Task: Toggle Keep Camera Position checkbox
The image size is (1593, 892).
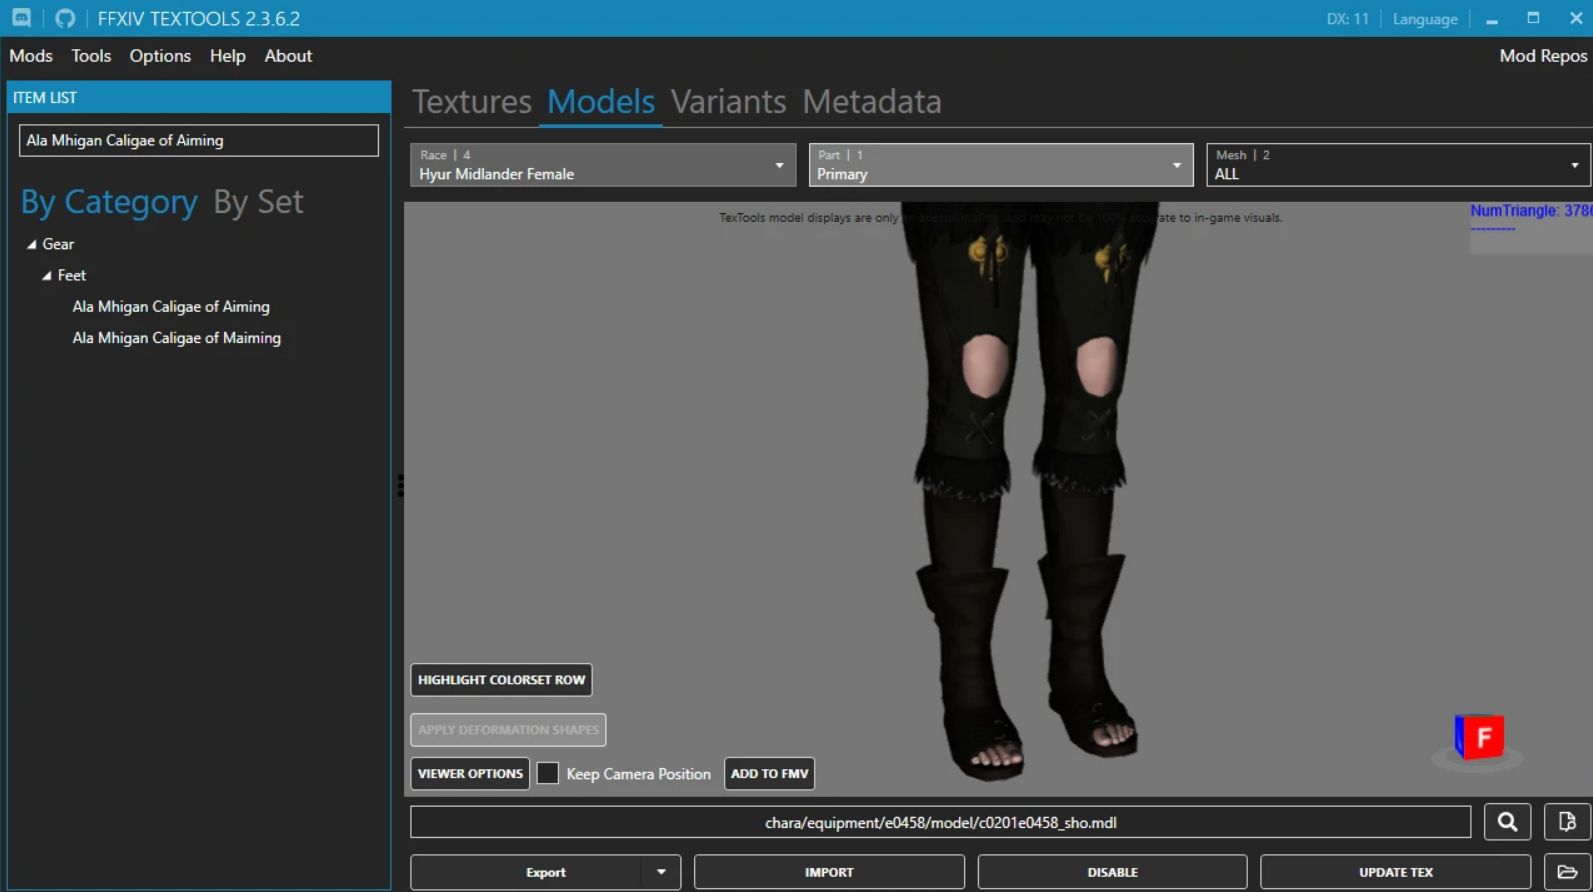Action: (548, 773)
